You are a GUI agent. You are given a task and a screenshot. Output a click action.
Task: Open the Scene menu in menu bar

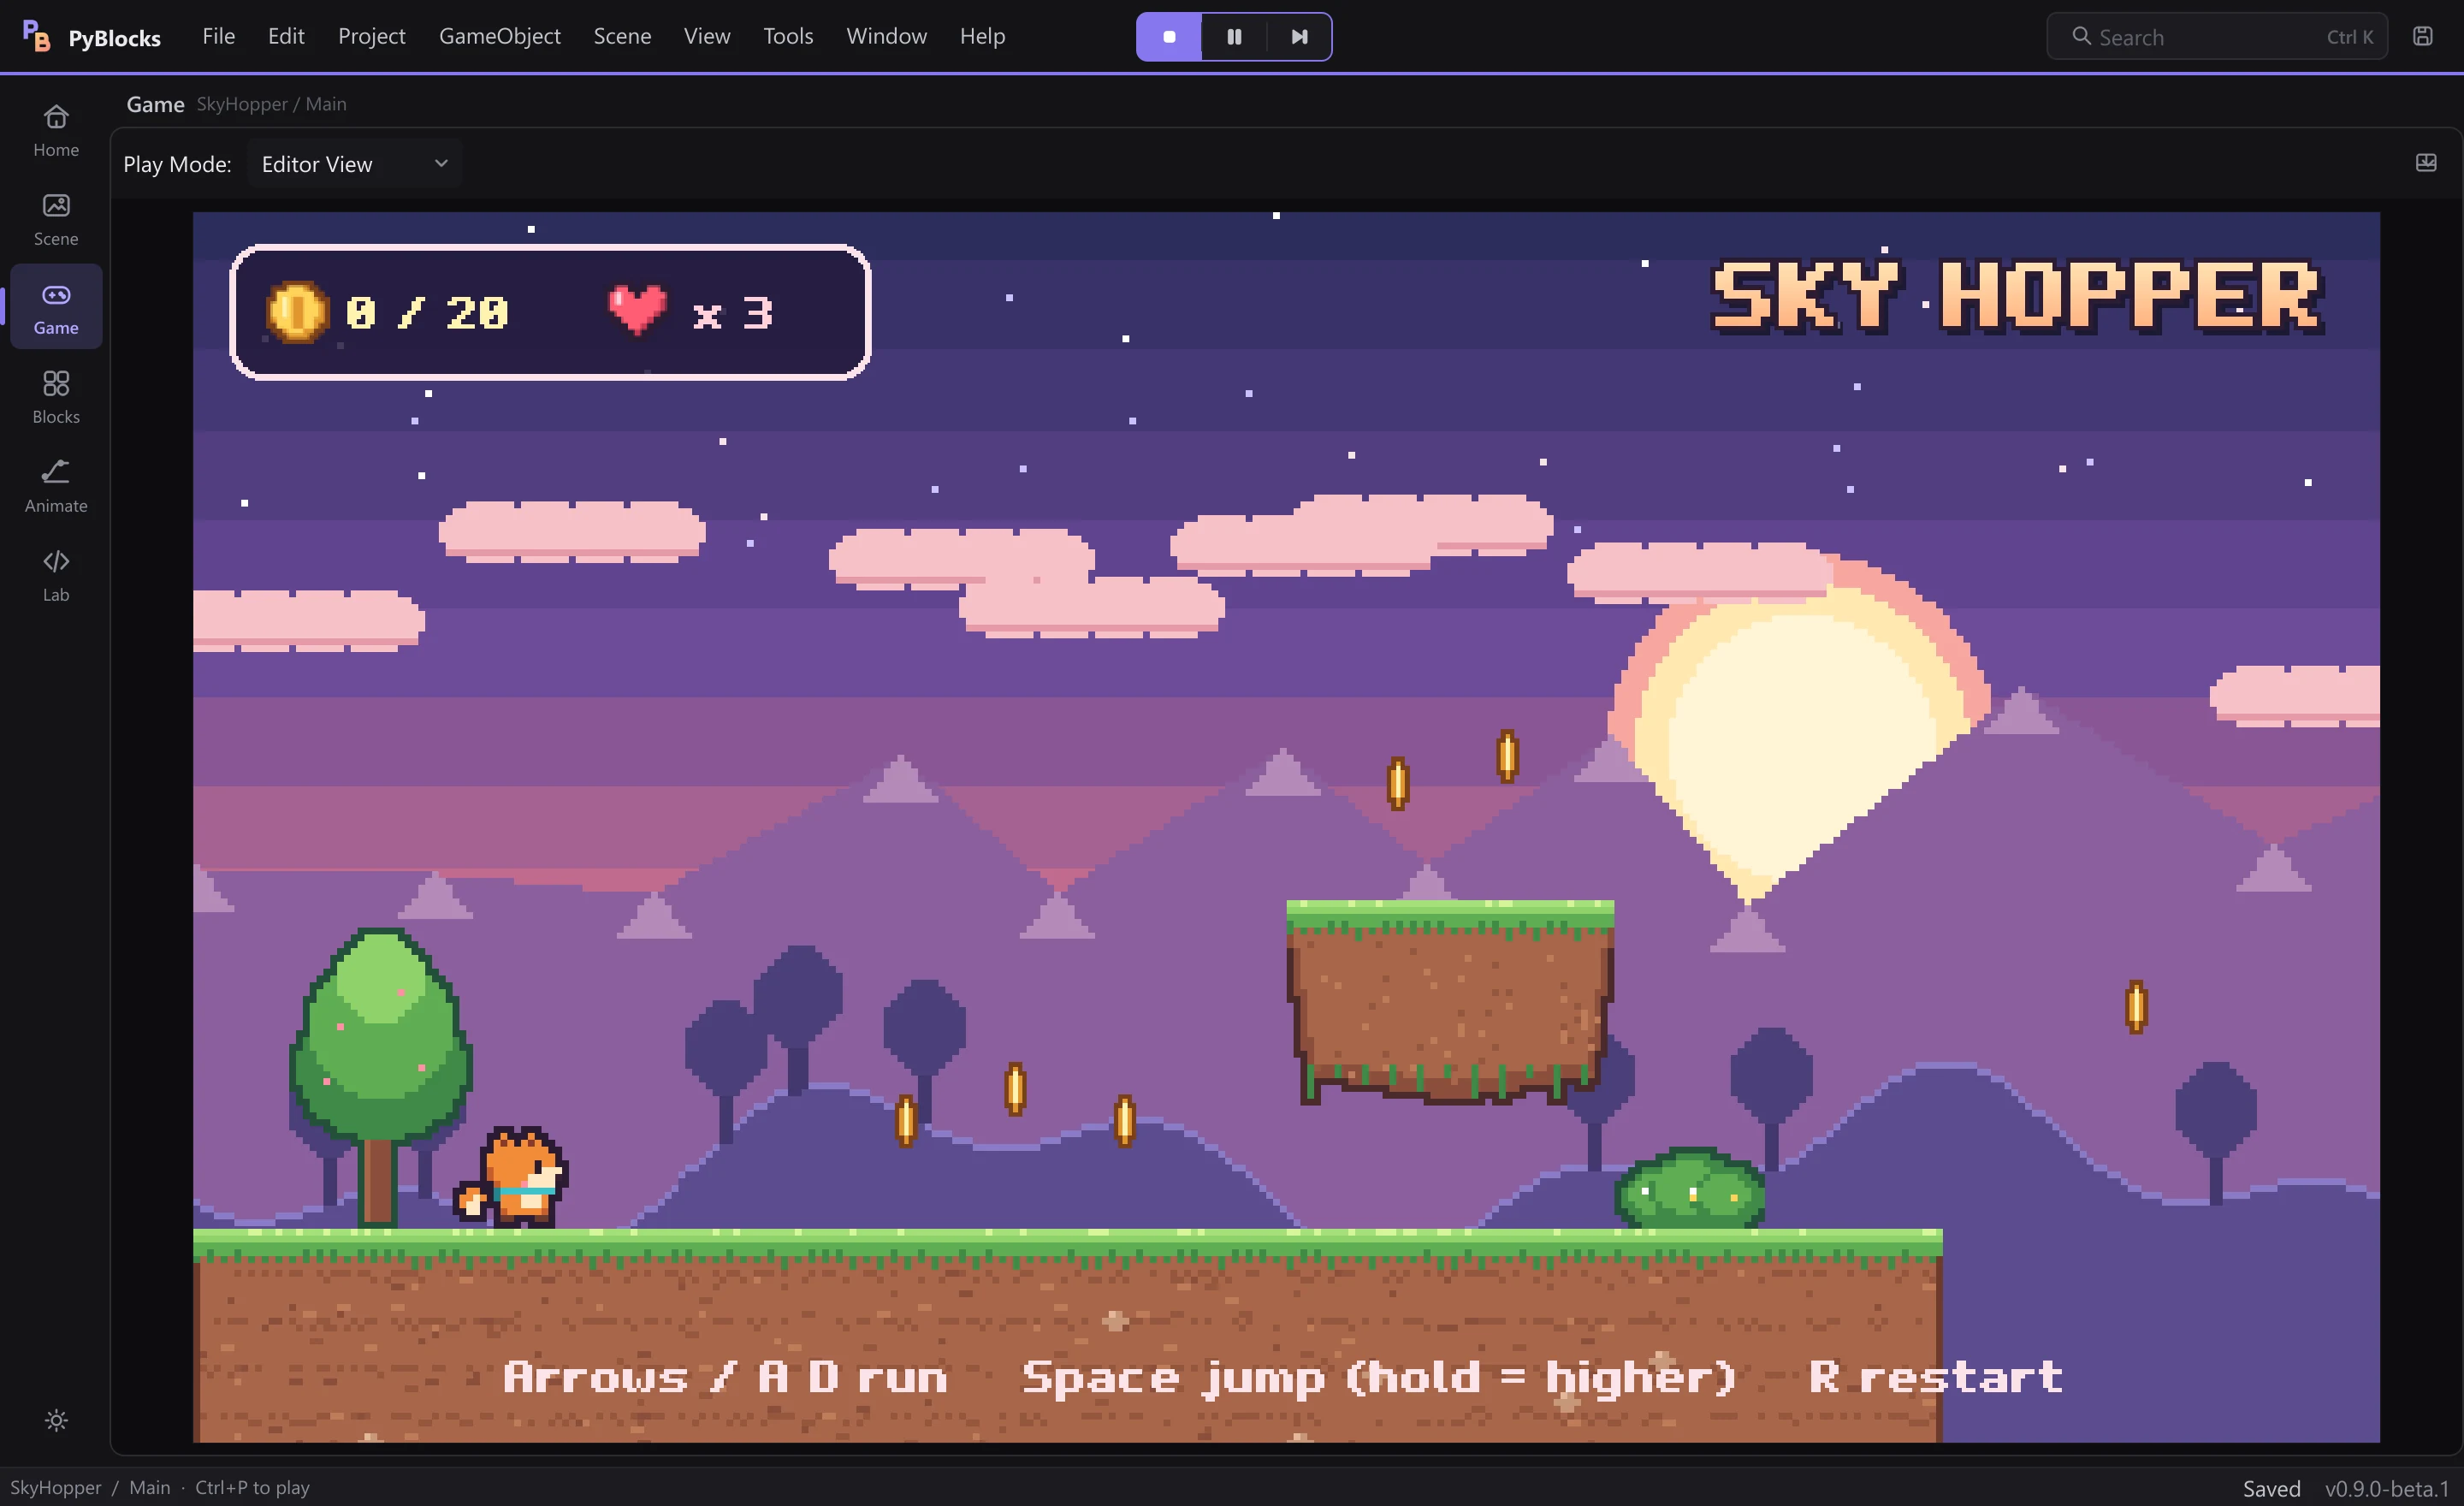(622, 36)
